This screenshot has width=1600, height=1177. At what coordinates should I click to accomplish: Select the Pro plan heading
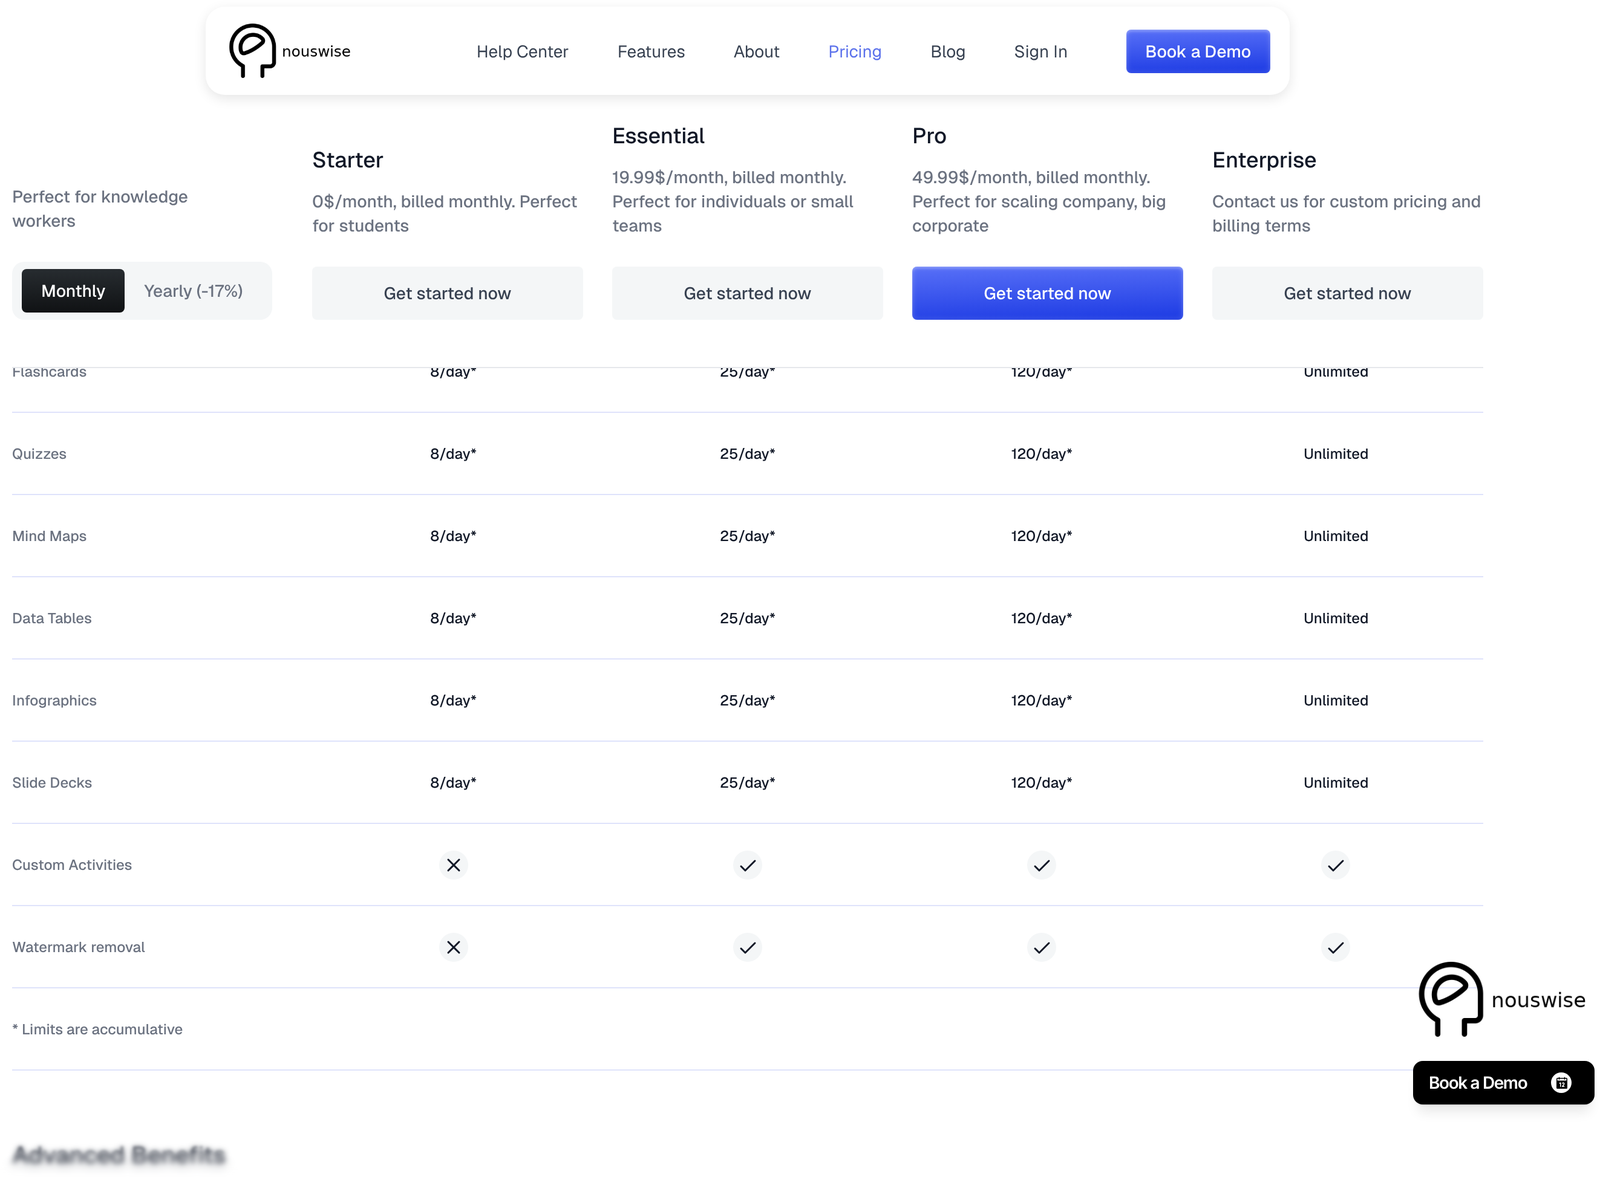(x=929, y=136)
